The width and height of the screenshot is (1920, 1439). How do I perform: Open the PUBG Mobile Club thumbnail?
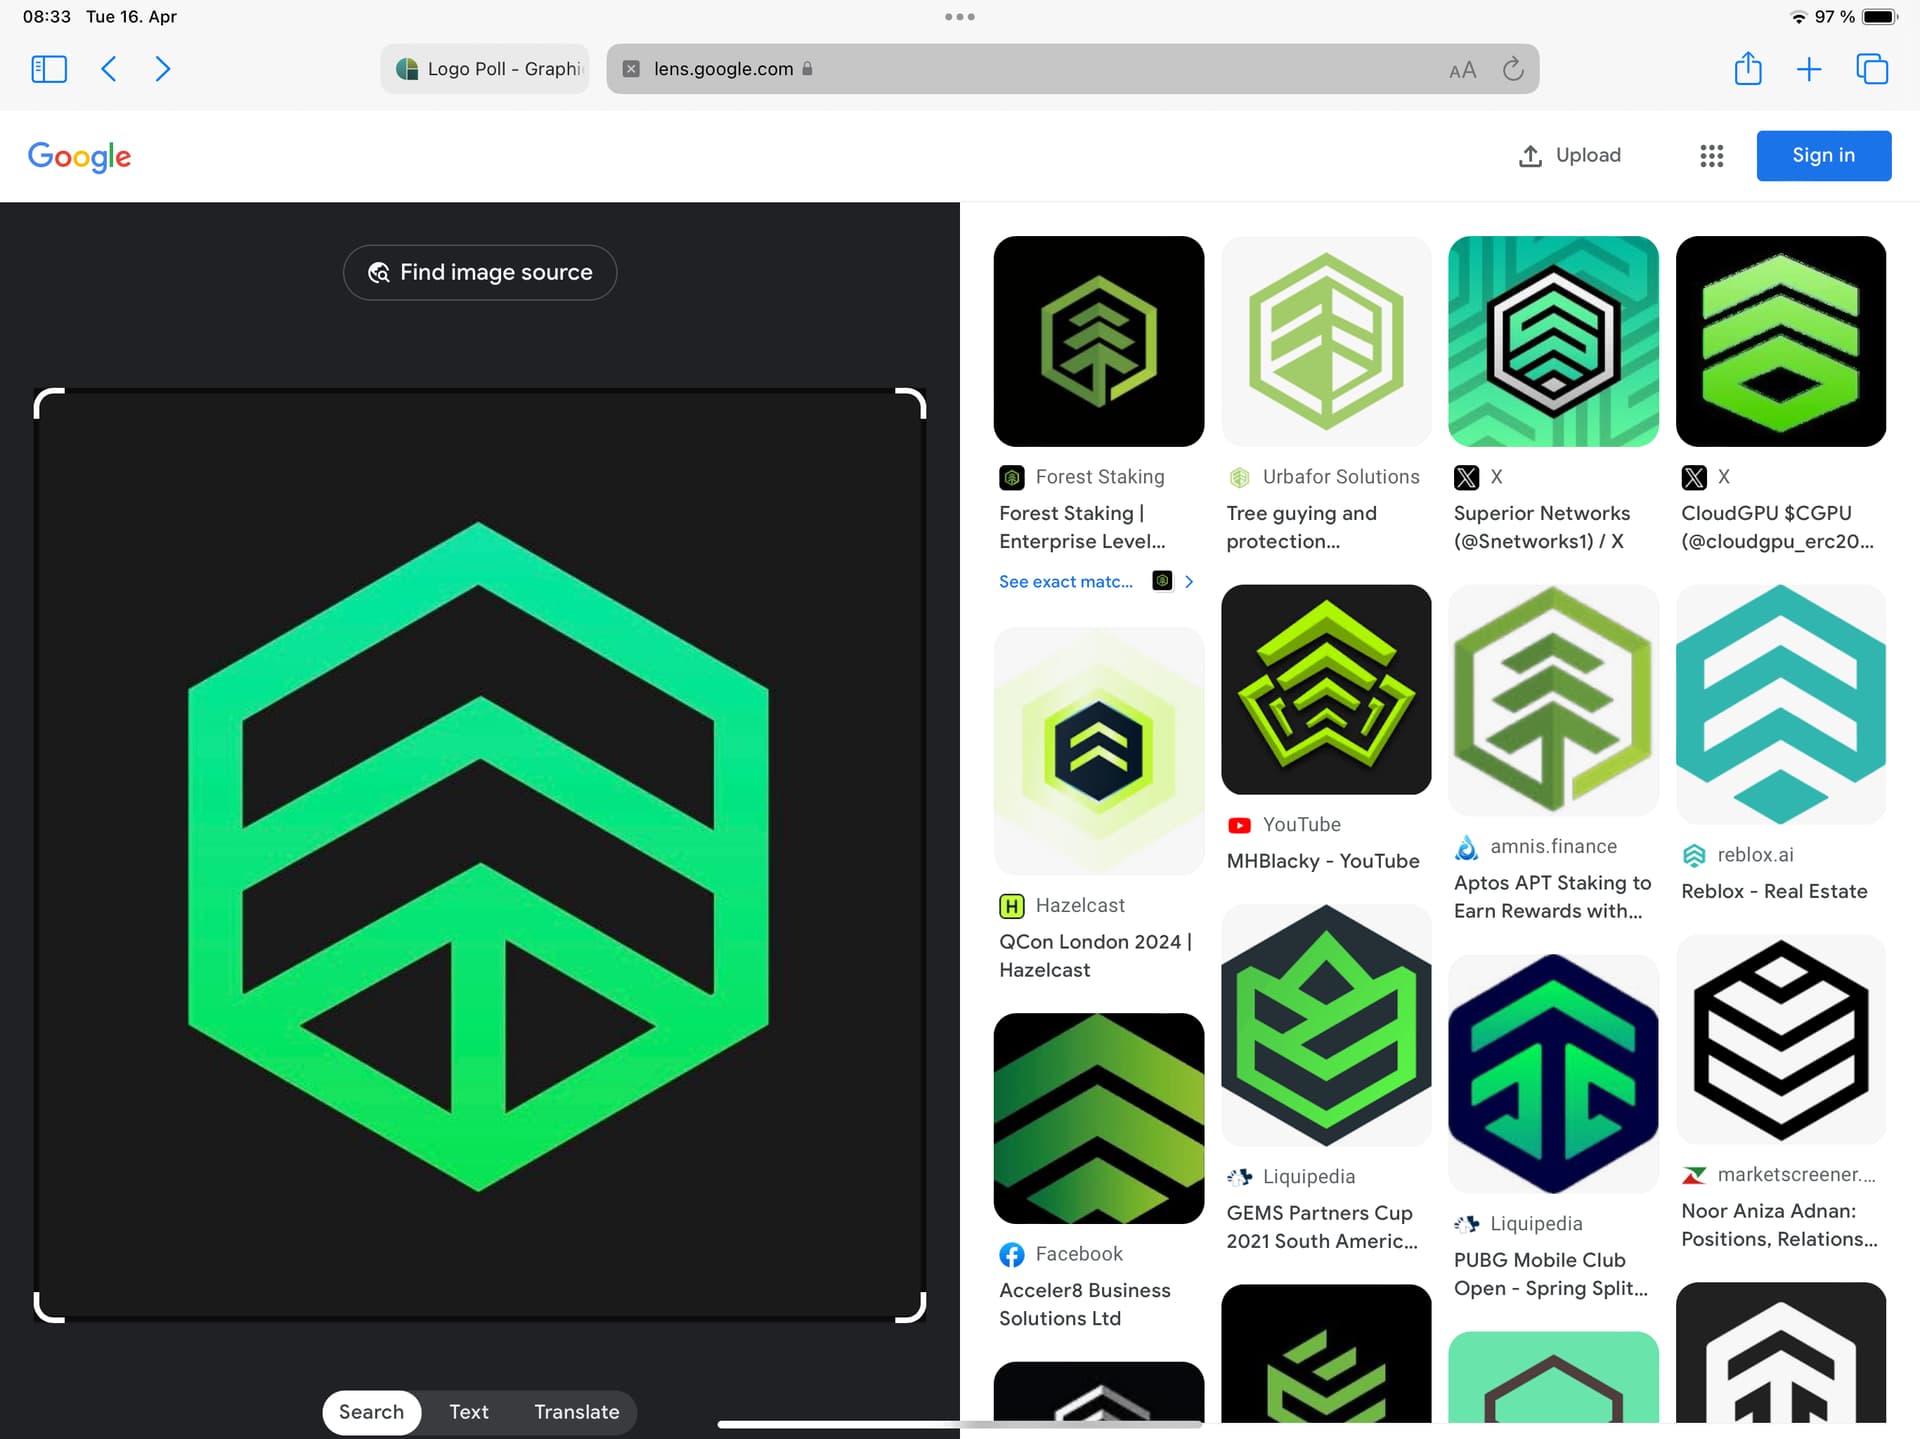(1553, 1073)
